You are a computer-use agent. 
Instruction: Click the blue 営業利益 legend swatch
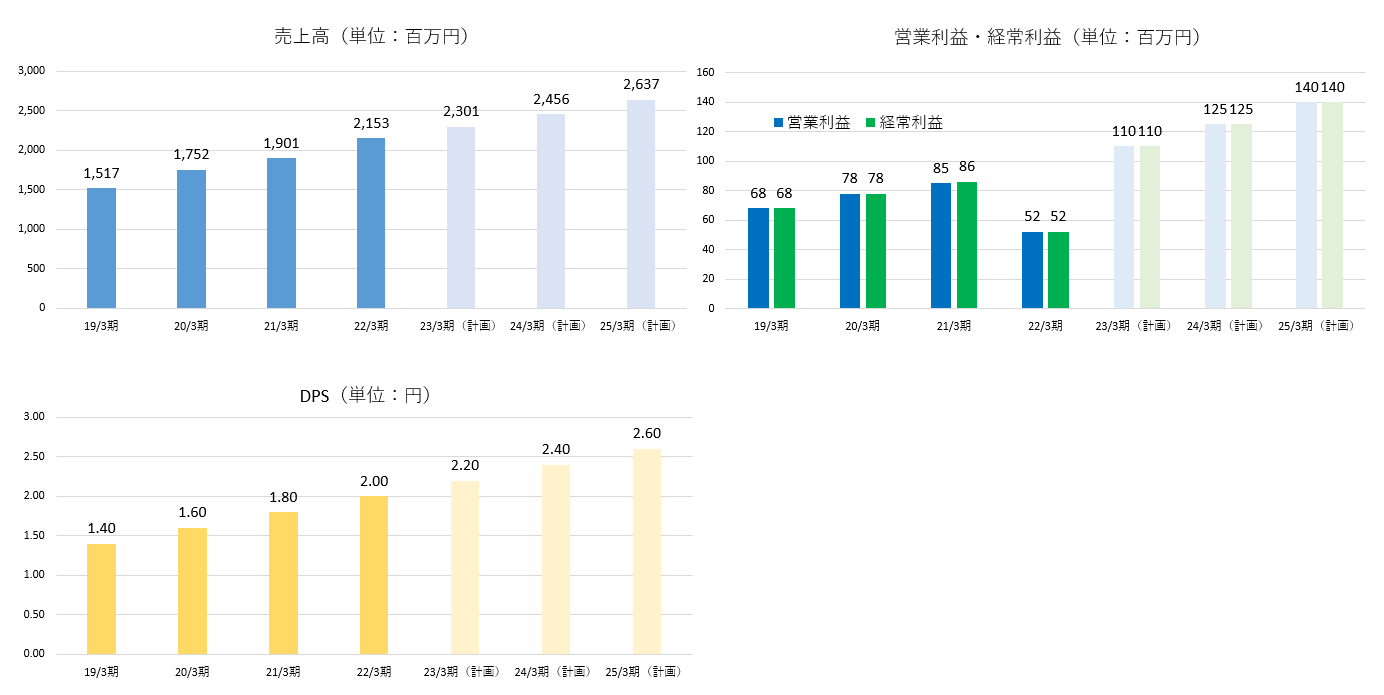coord(779,123)
